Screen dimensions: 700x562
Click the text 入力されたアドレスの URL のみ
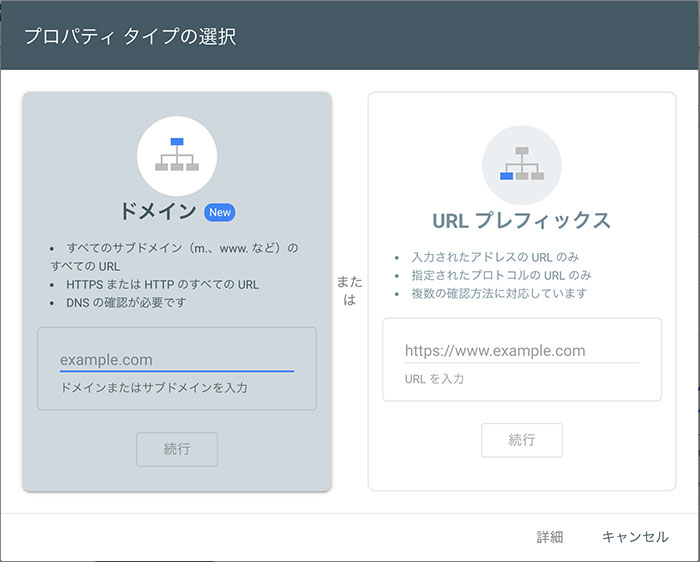[x=495, y=257]
